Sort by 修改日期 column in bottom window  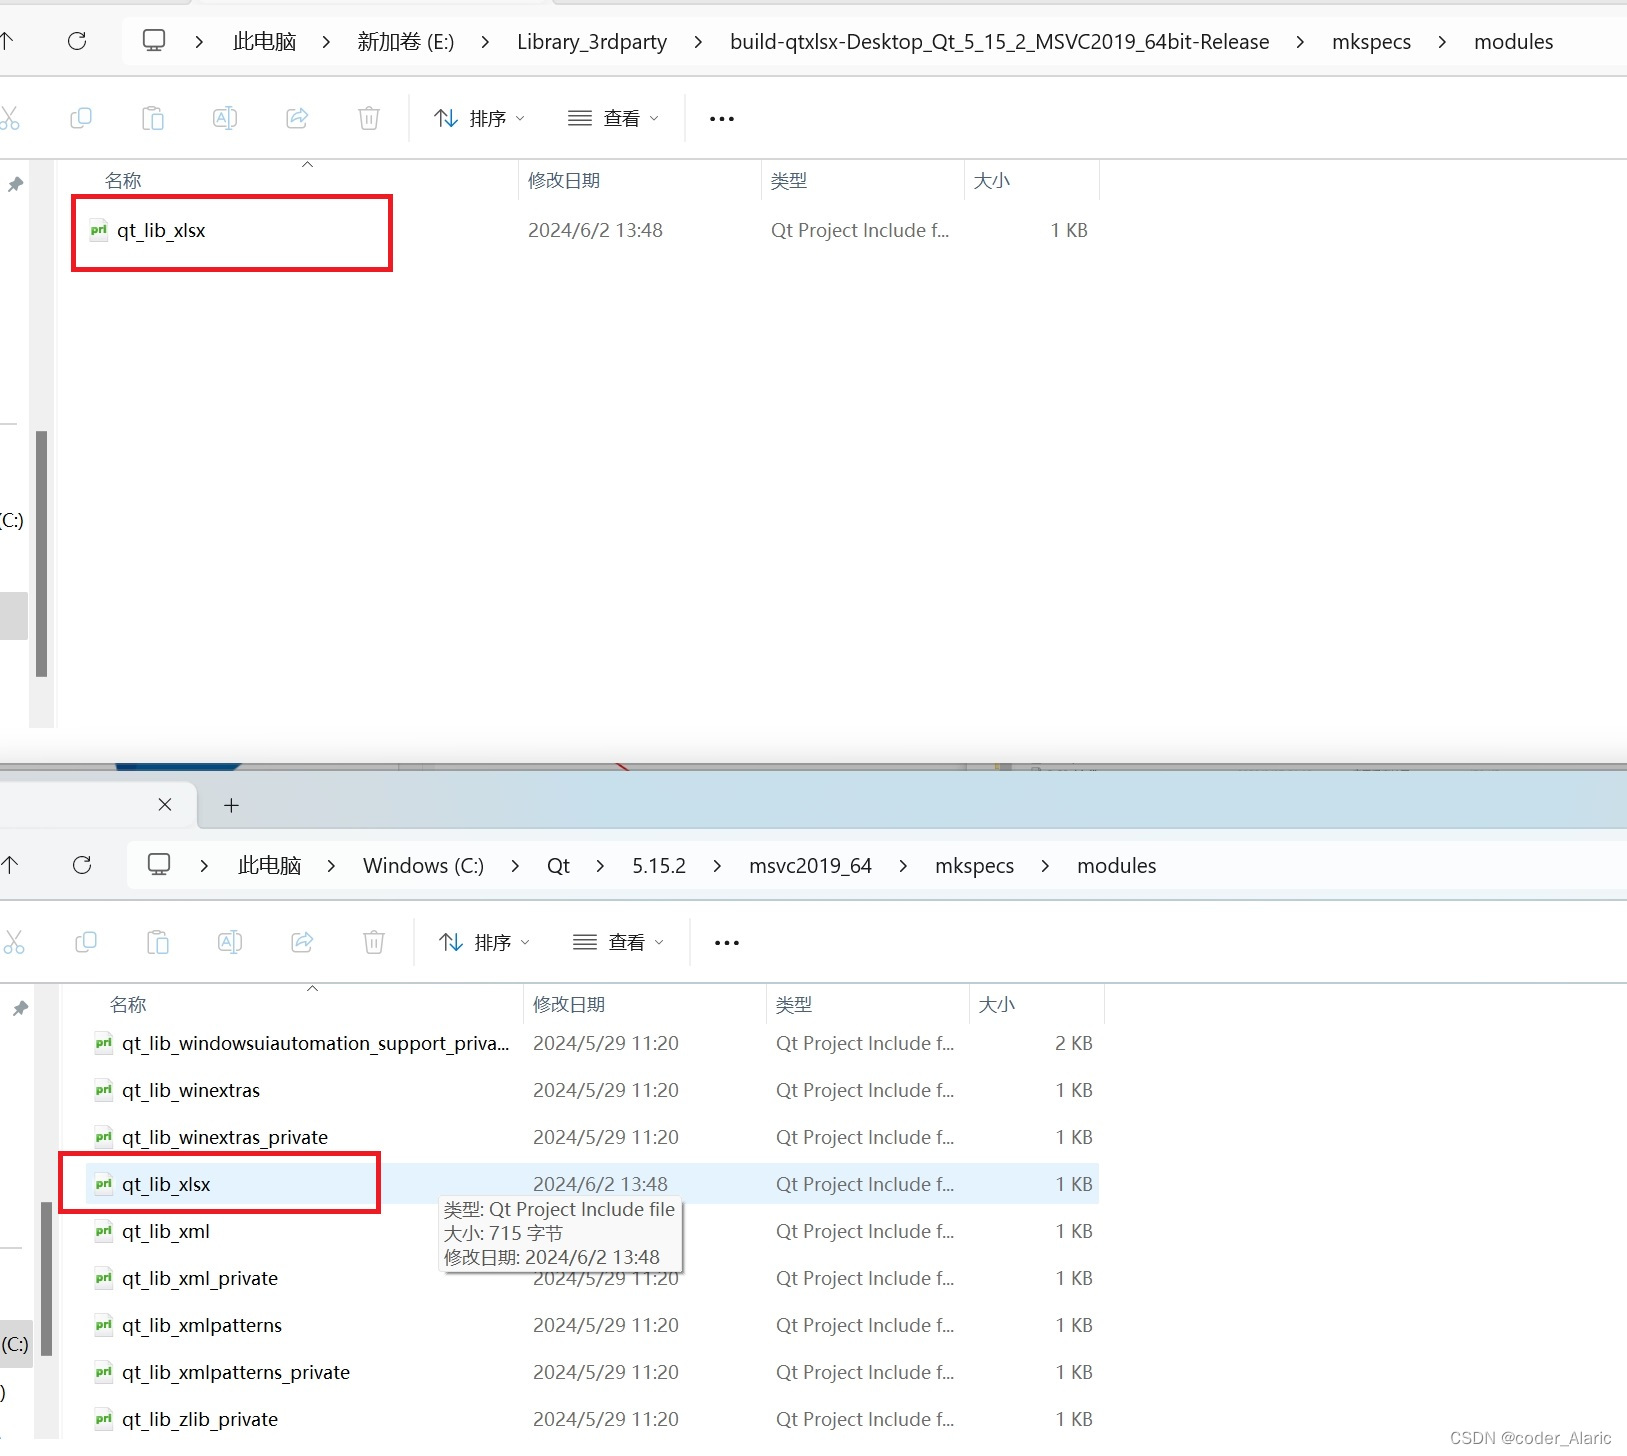569,1004
